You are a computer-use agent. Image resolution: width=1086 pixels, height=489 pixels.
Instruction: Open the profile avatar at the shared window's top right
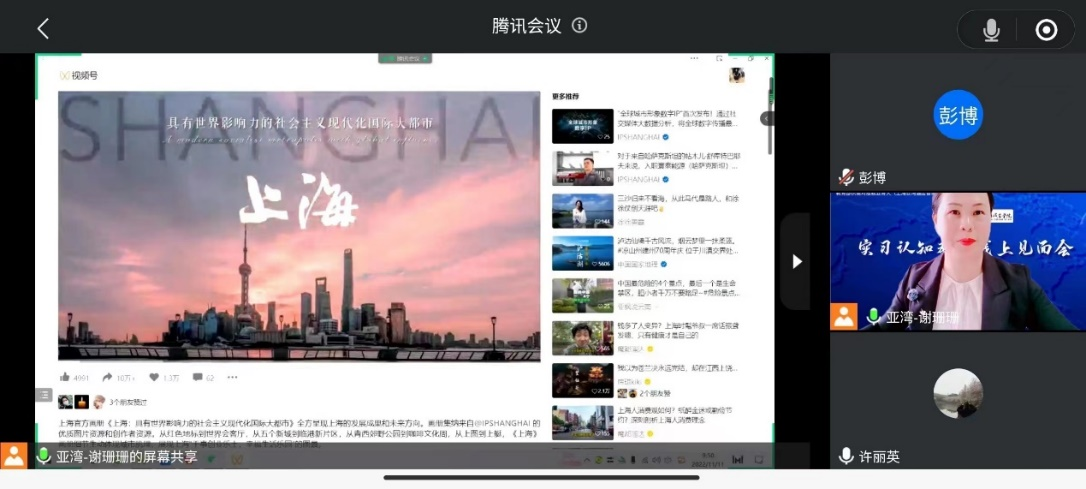(737, 75)
